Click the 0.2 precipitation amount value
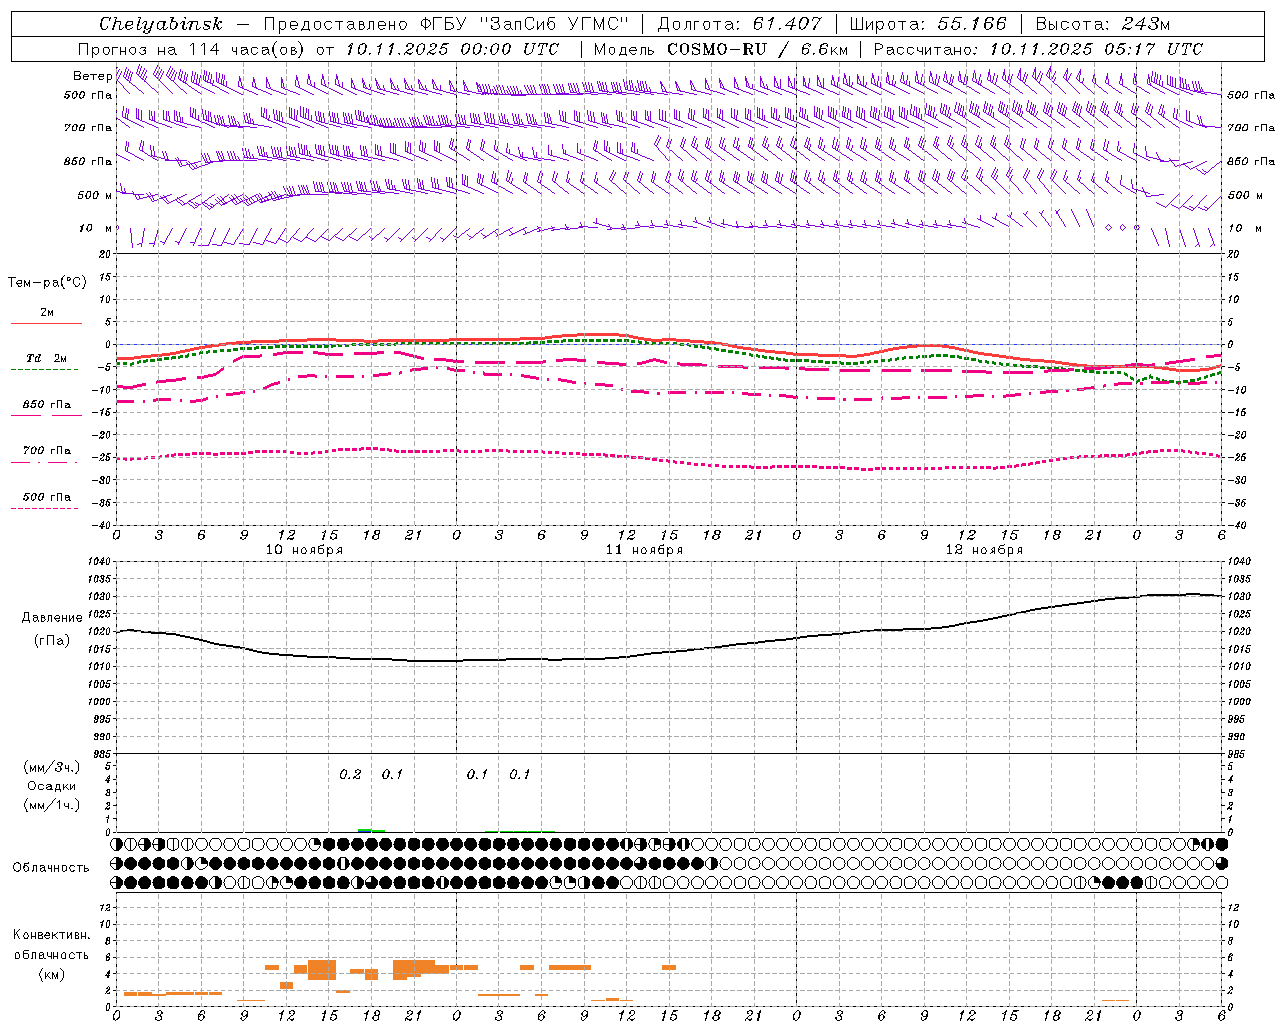Screen dimensions: 1280x1024 coord(350,775)
